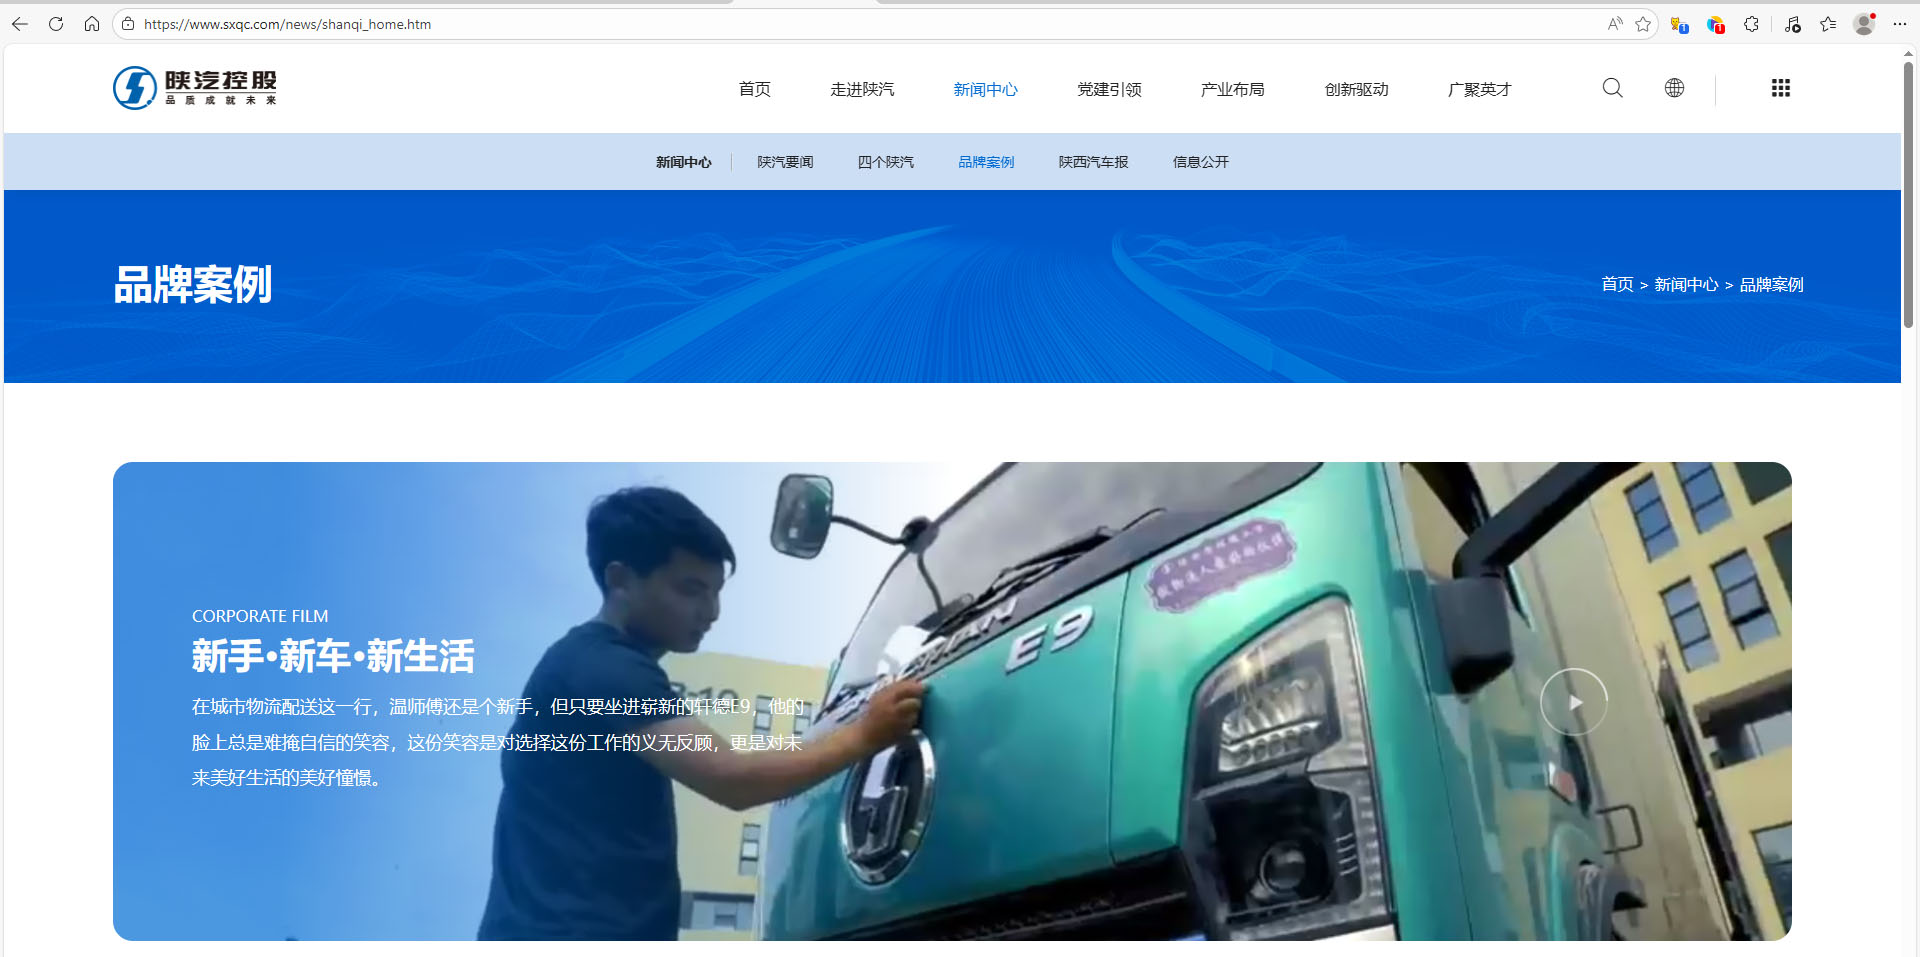Click the browser refresh button
Screen dimensions: 1920x957
[x=56, y=24]
